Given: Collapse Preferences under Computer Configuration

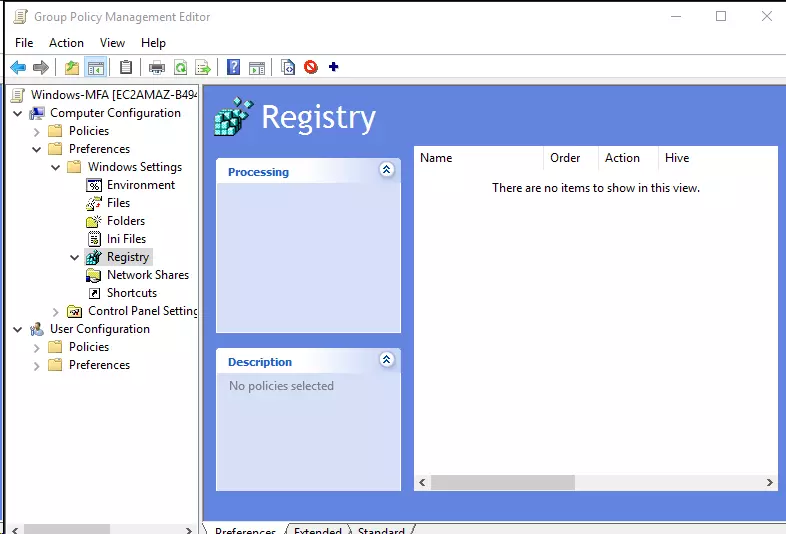Looking at the screenshot, I should pos(37,149).
